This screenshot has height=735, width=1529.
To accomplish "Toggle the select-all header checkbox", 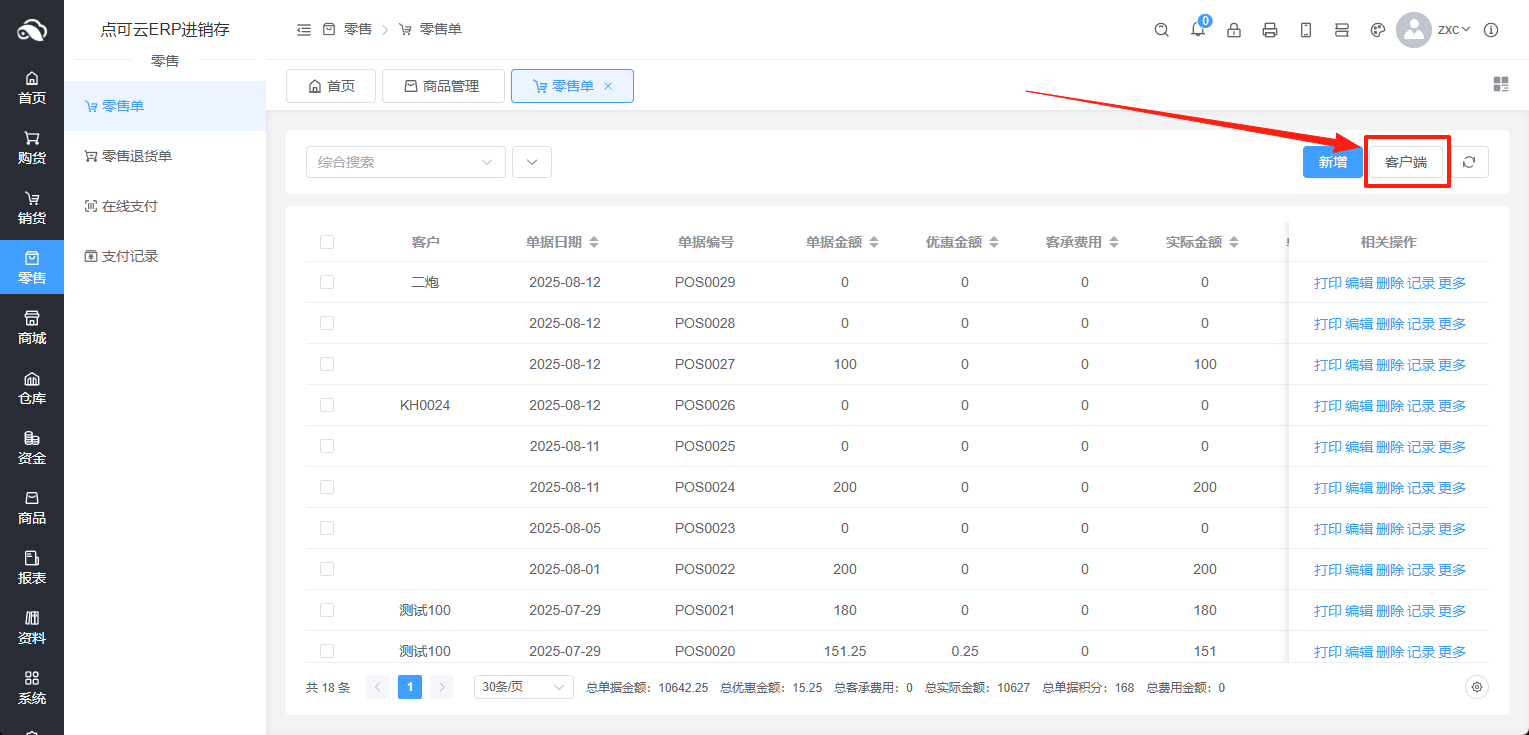I will coord(327,242).
